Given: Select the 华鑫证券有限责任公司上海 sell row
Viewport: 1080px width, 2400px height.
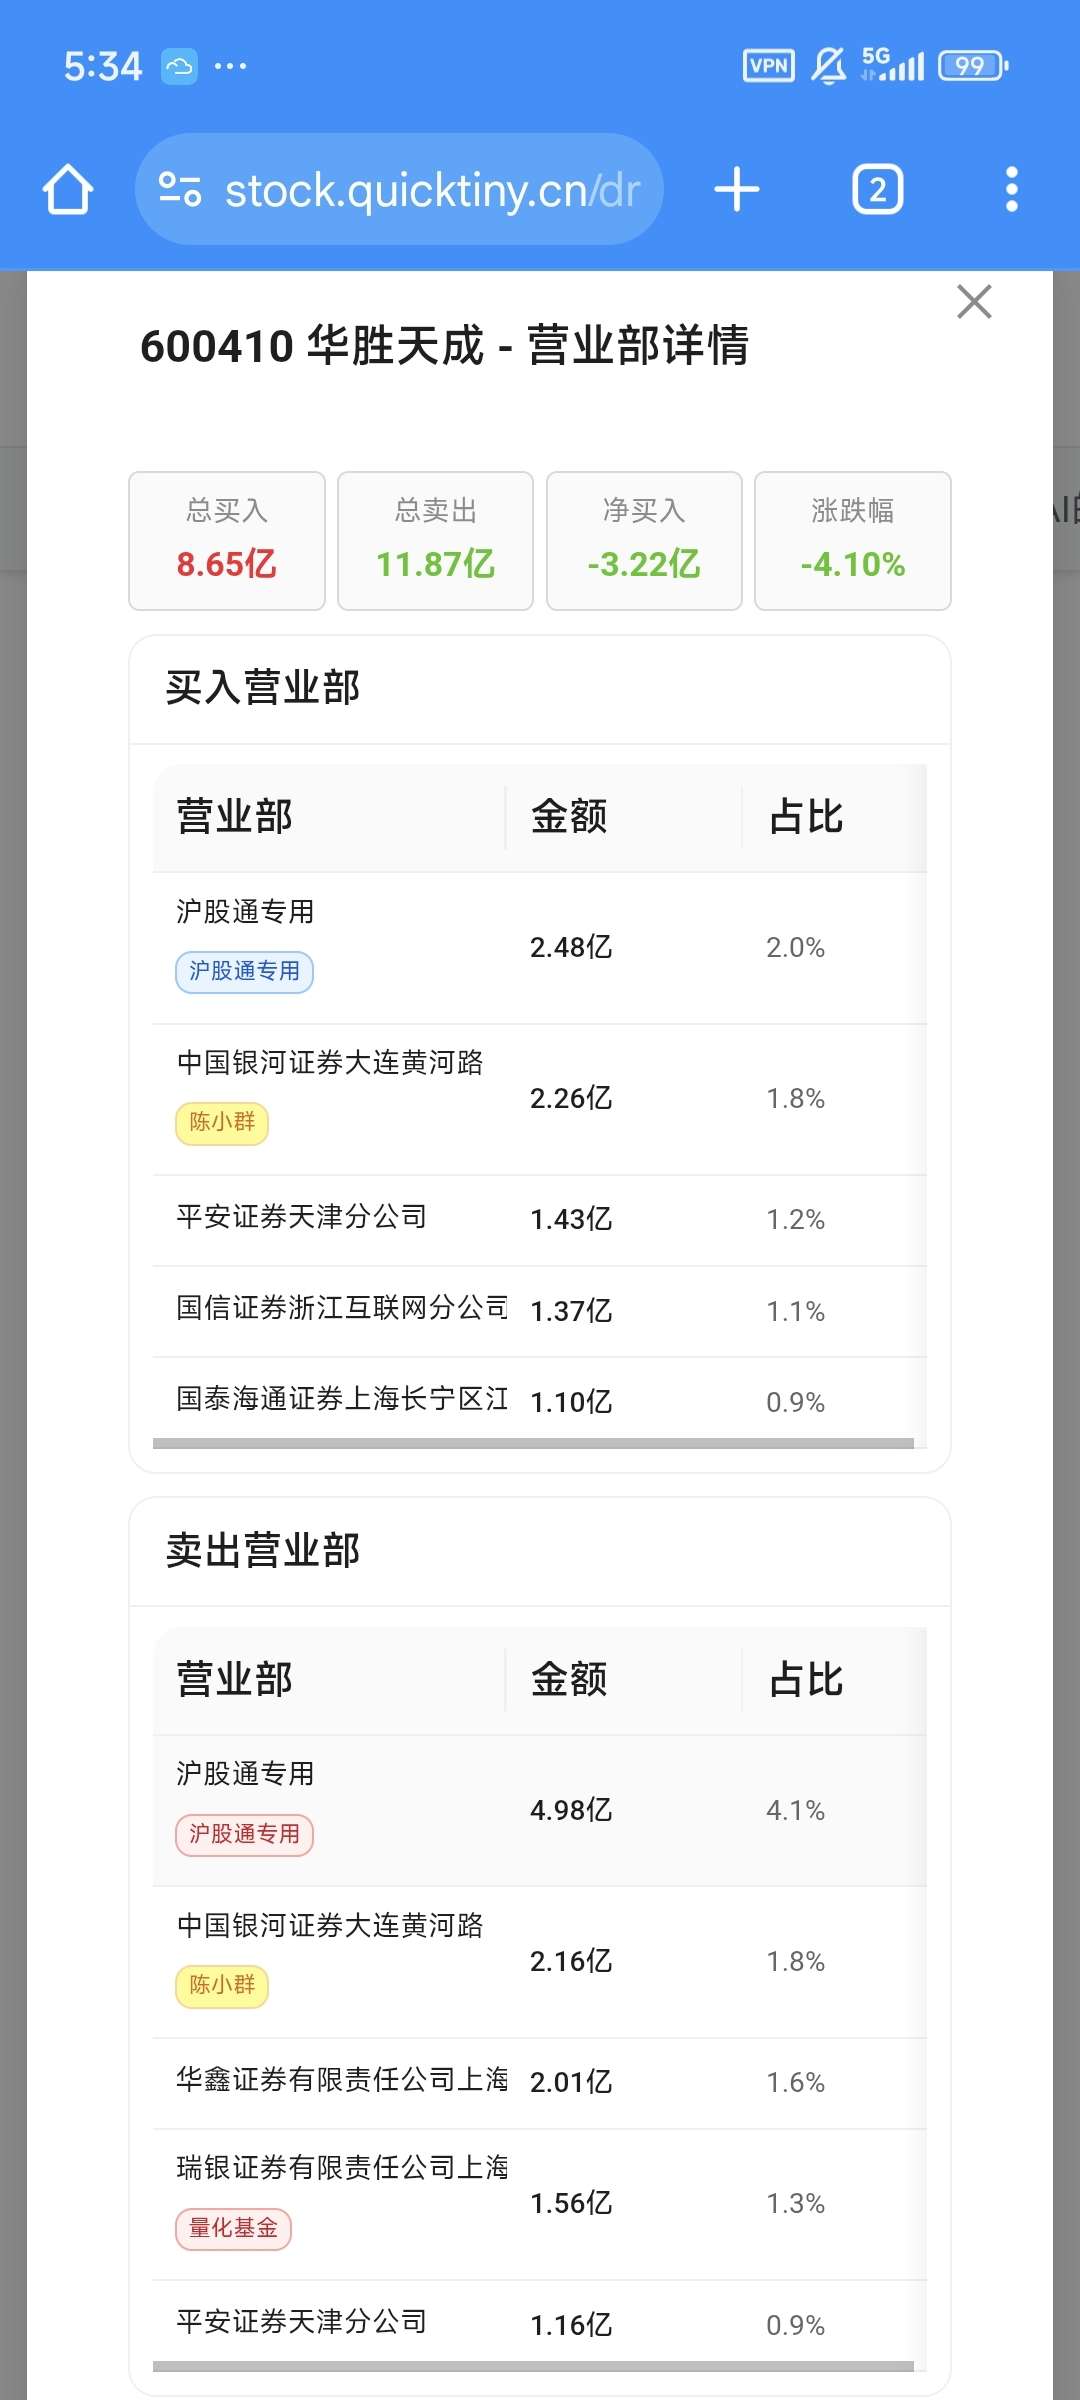Looking at the screenshot, I should 540,2083.
